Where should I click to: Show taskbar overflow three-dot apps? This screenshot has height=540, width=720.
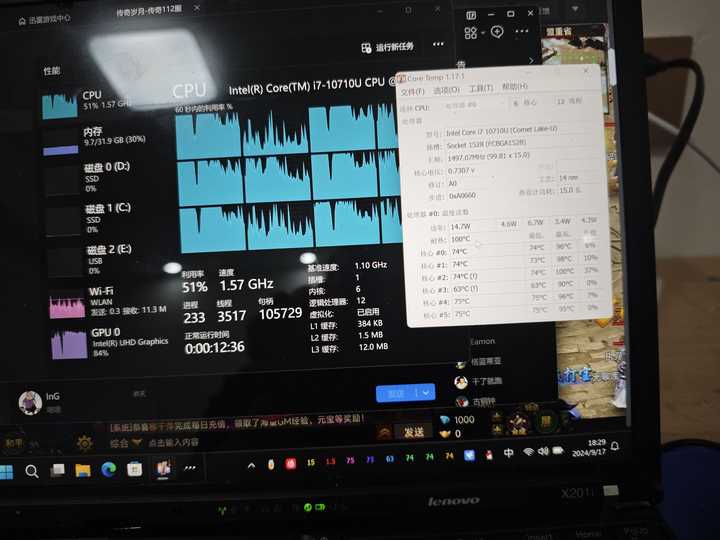190,468
